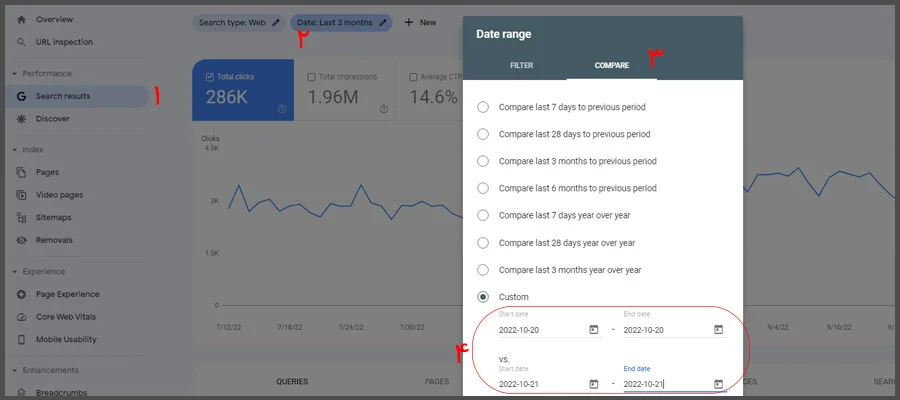Viewport: 900px width, 400px height.
Task: Toggle the Total impressions checkbox
Action: (312, 77)
